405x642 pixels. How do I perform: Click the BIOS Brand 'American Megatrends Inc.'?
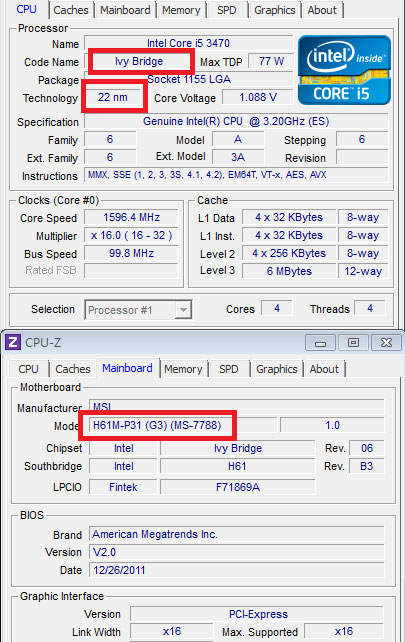coord(237,534)
